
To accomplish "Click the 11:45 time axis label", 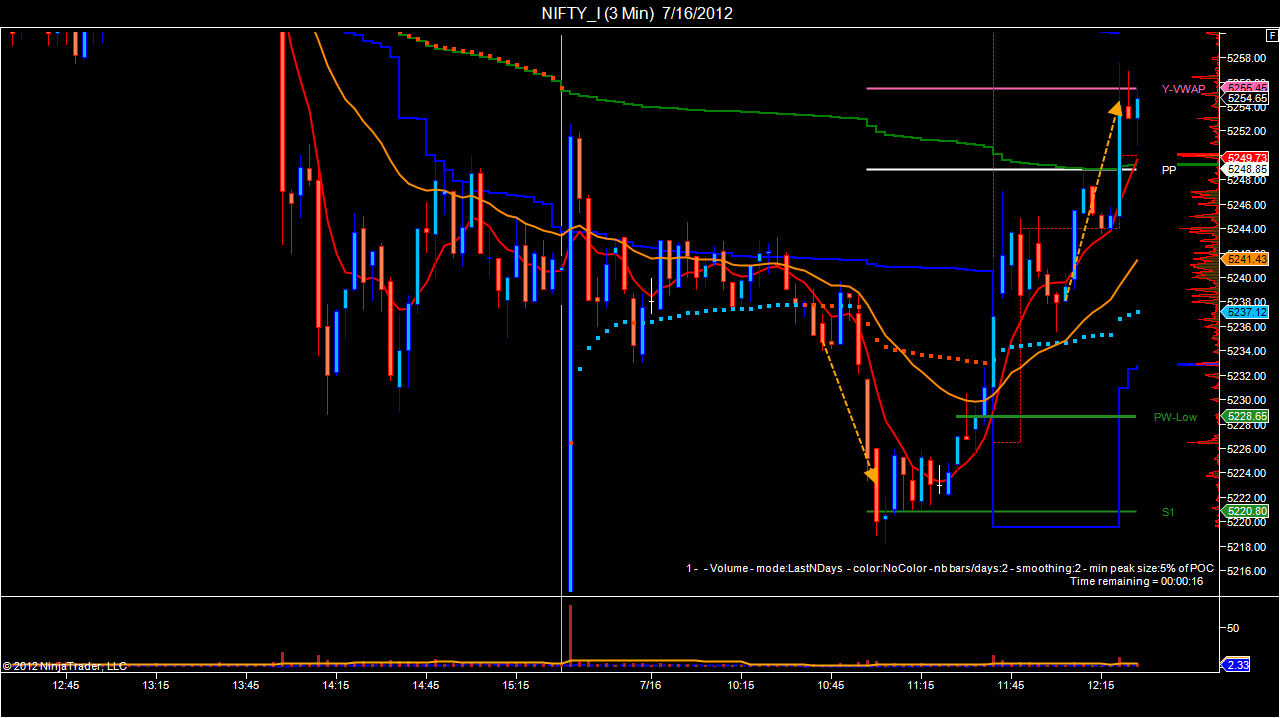I will 1010,686.
